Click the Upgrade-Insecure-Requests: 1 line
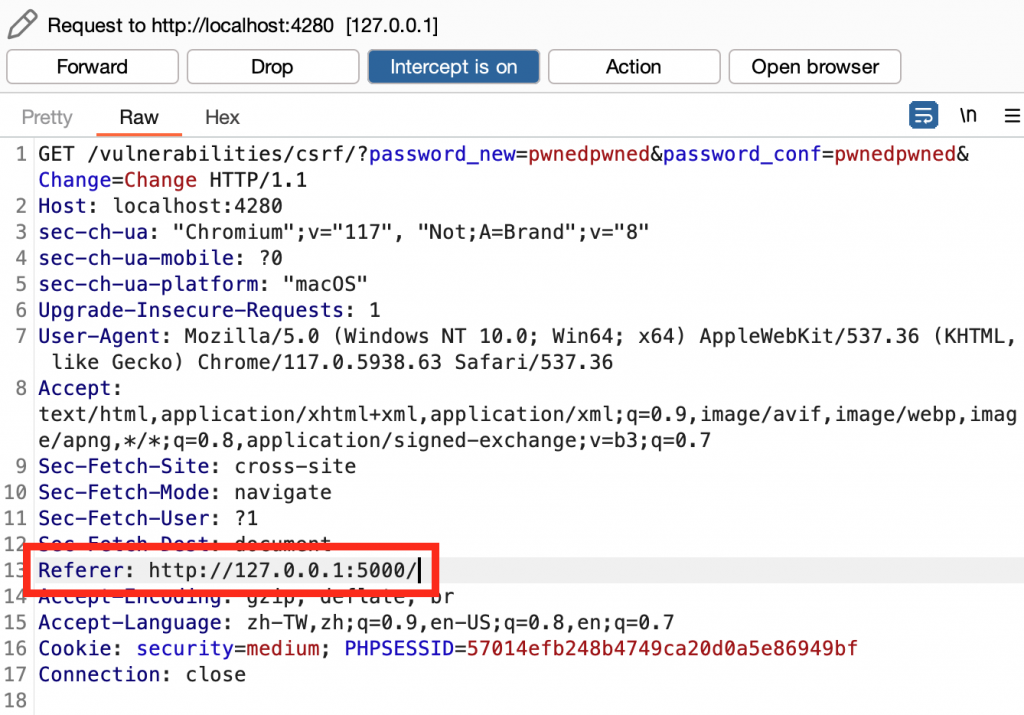The image size is (1024, 715). point(209,310)
